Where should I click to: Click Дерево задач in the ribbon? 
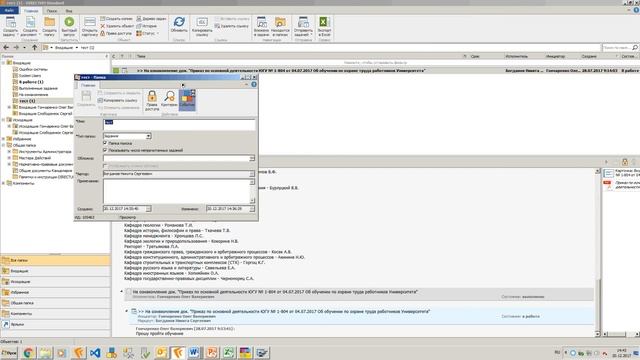(x=151, y=19)
